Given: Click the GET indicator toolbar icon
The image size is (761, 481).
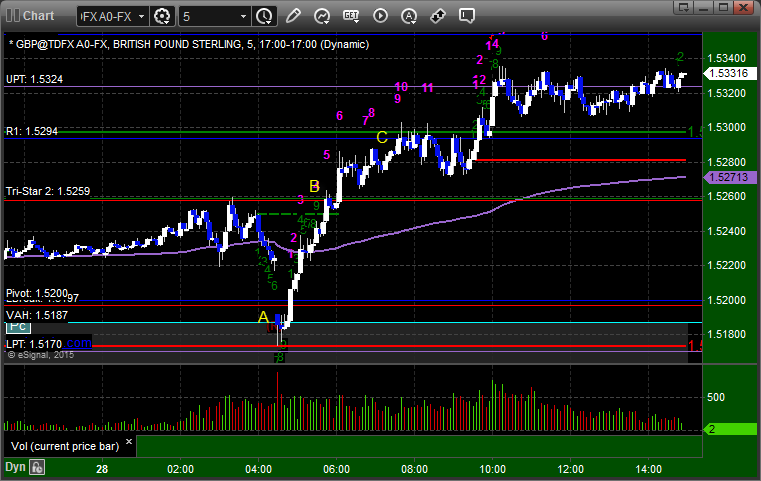Looking at the screenshot, I should click(x=351, y=16).
